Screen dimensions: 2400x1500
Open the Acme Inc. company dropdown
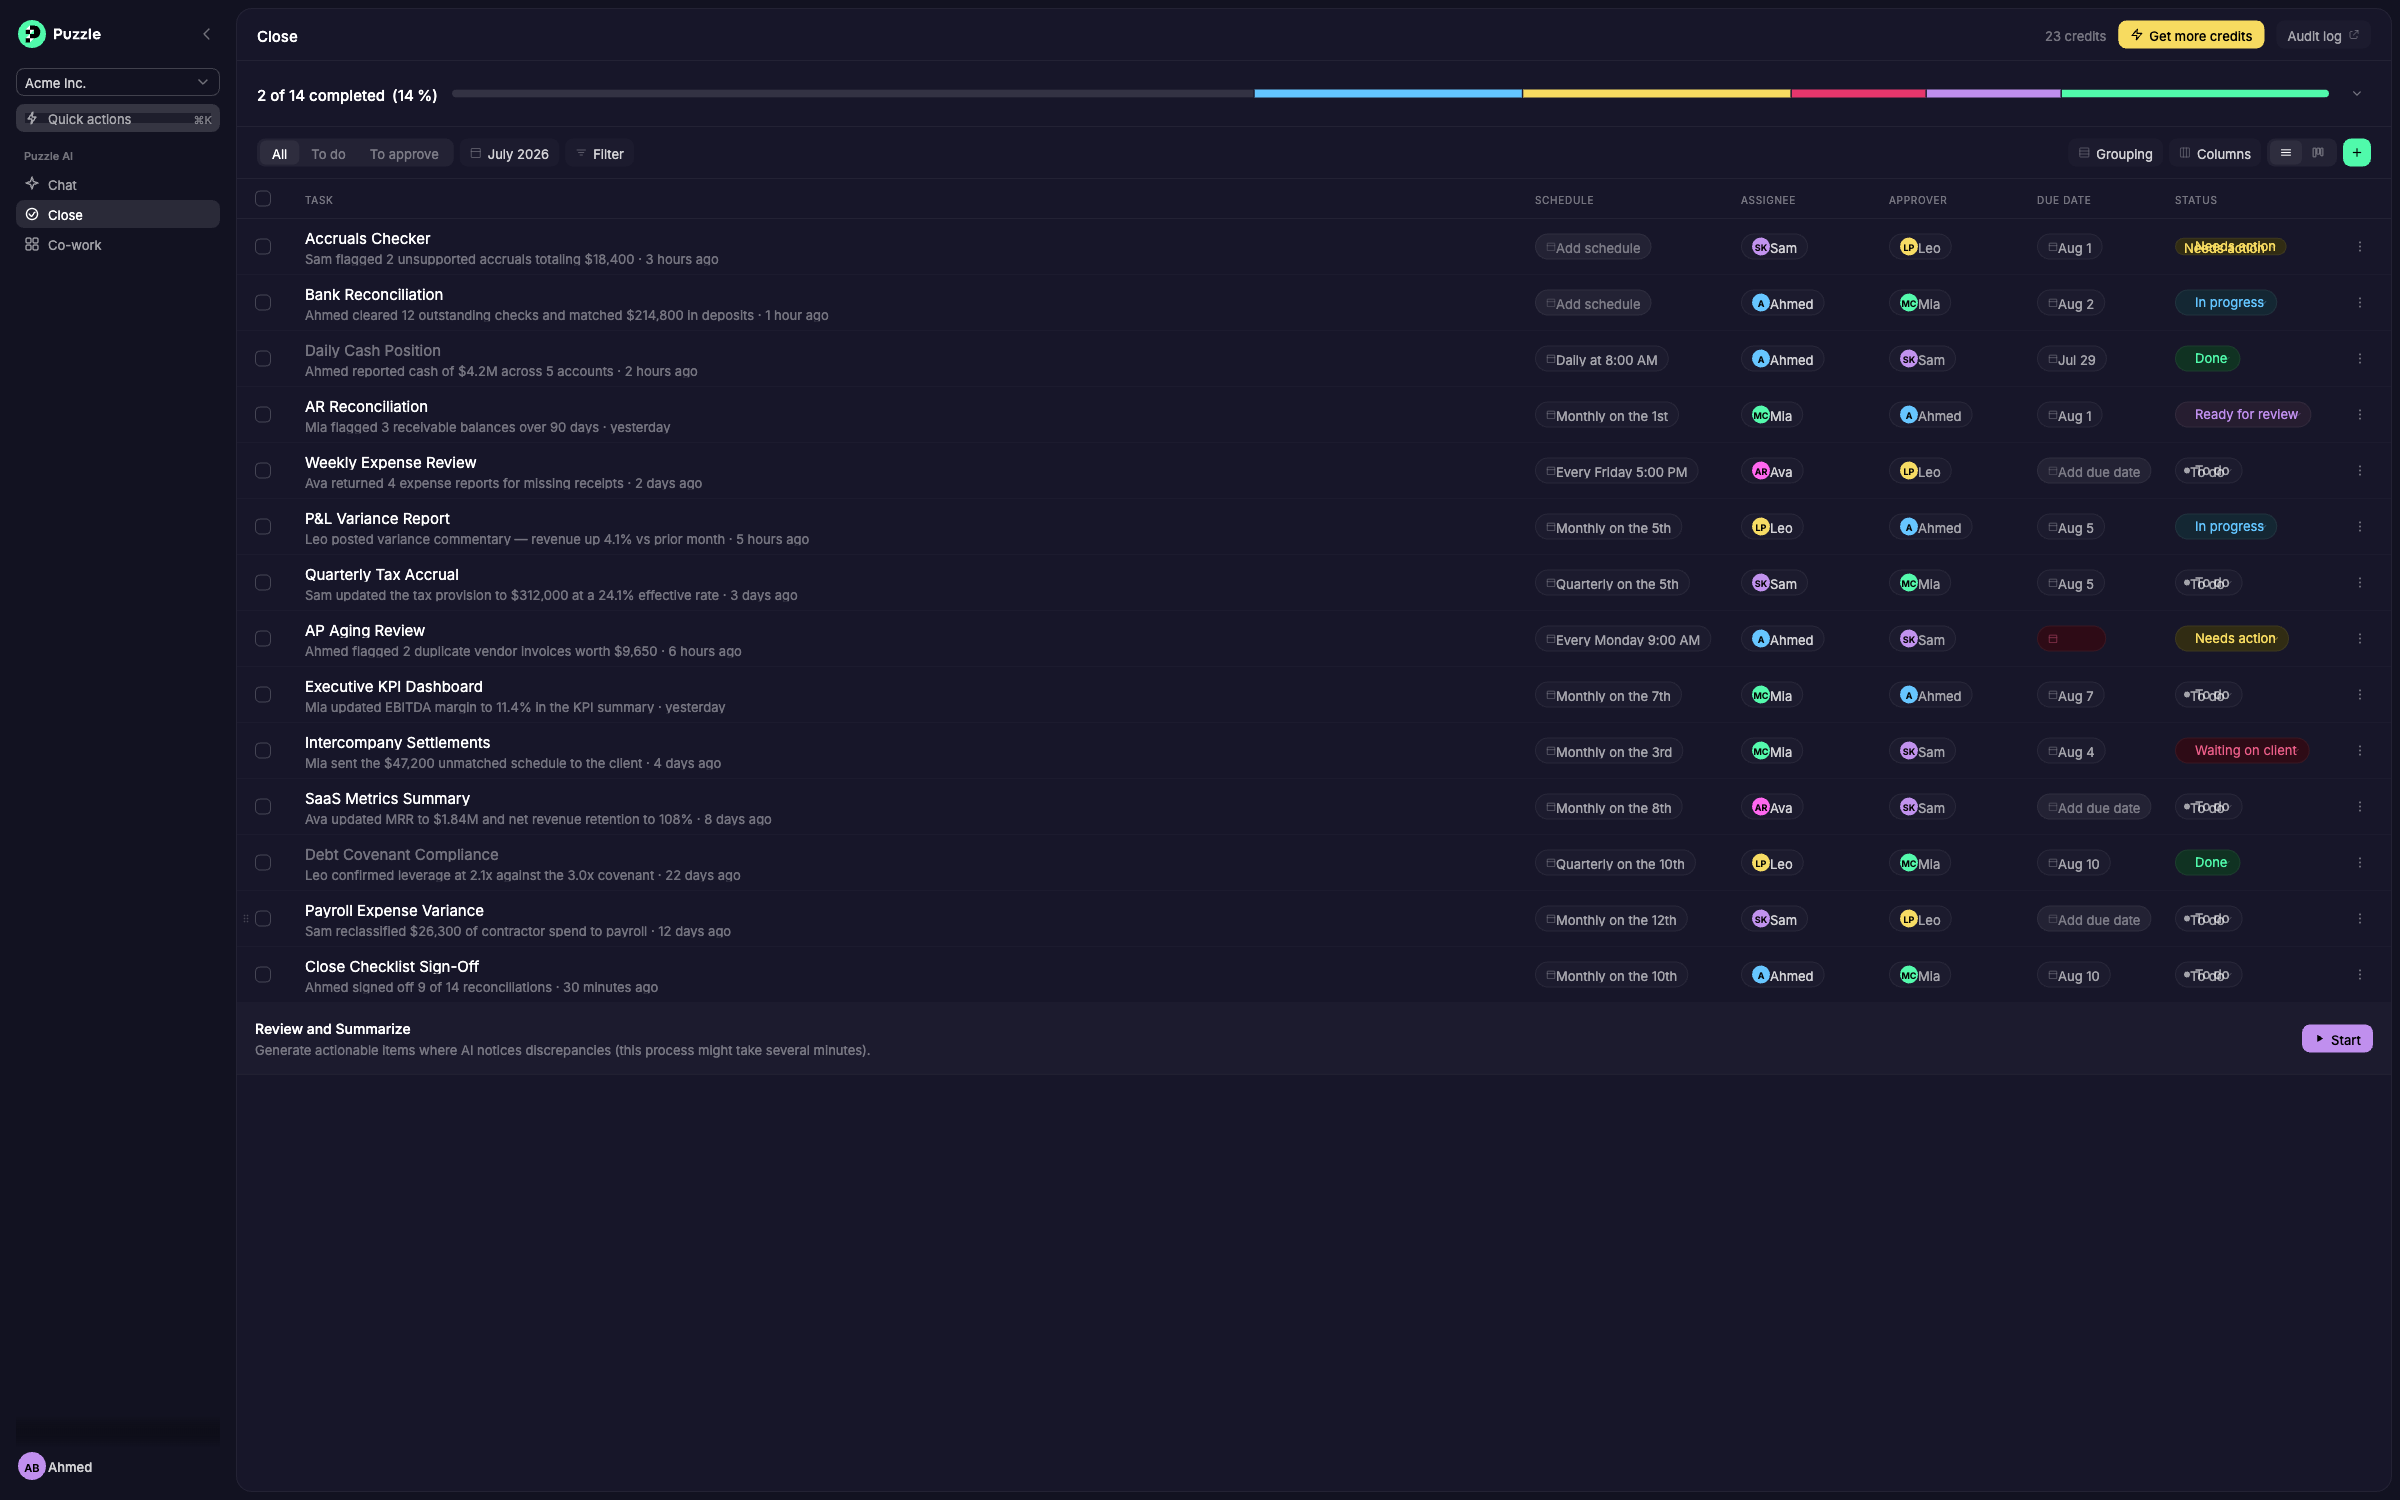point(118,82)
